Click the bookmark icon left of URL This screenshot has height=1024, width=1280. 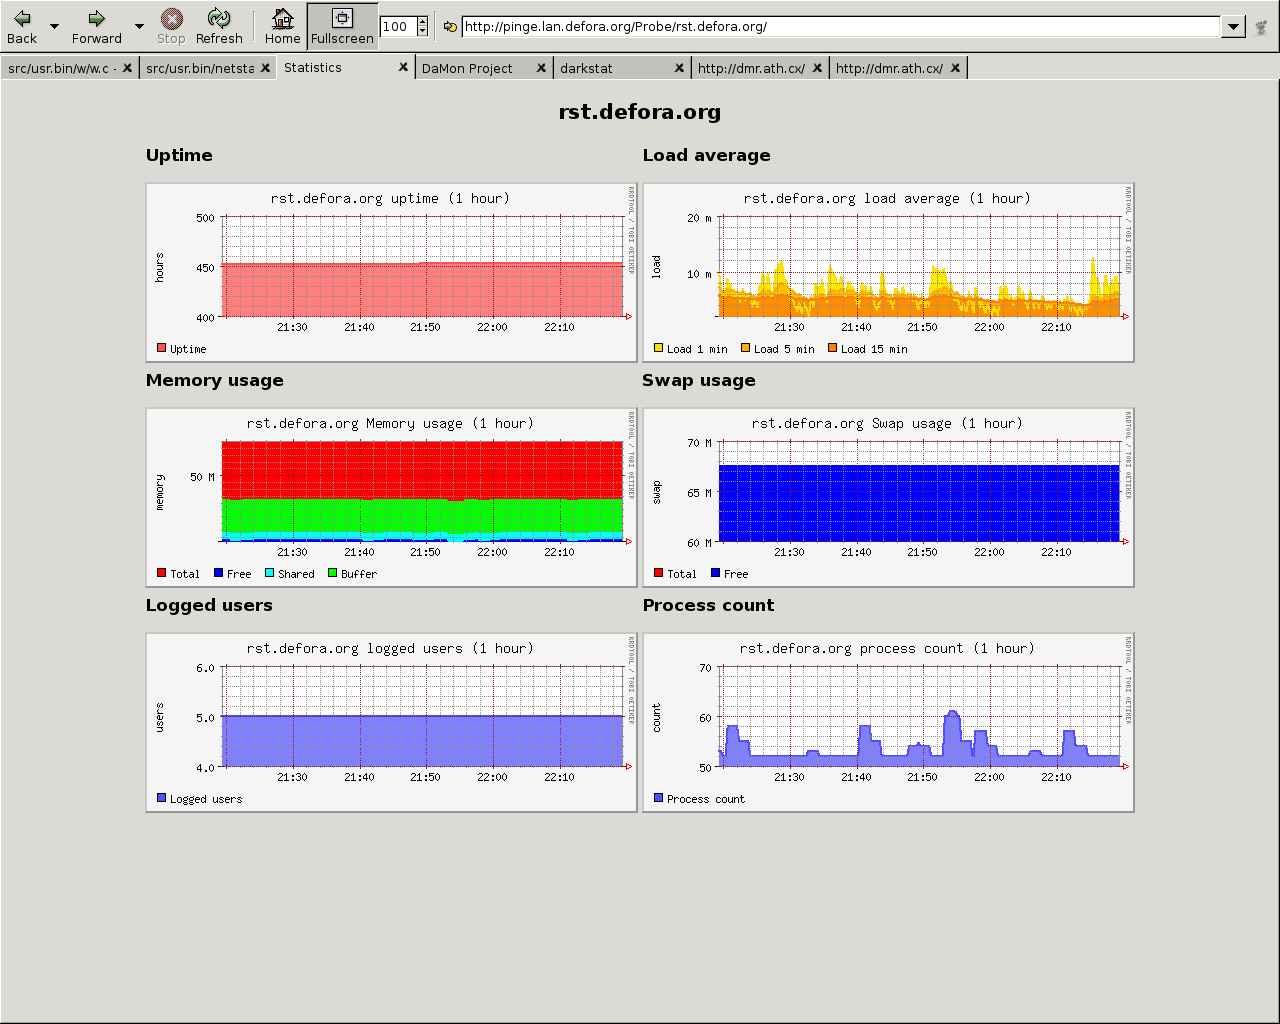click(450, 27)
